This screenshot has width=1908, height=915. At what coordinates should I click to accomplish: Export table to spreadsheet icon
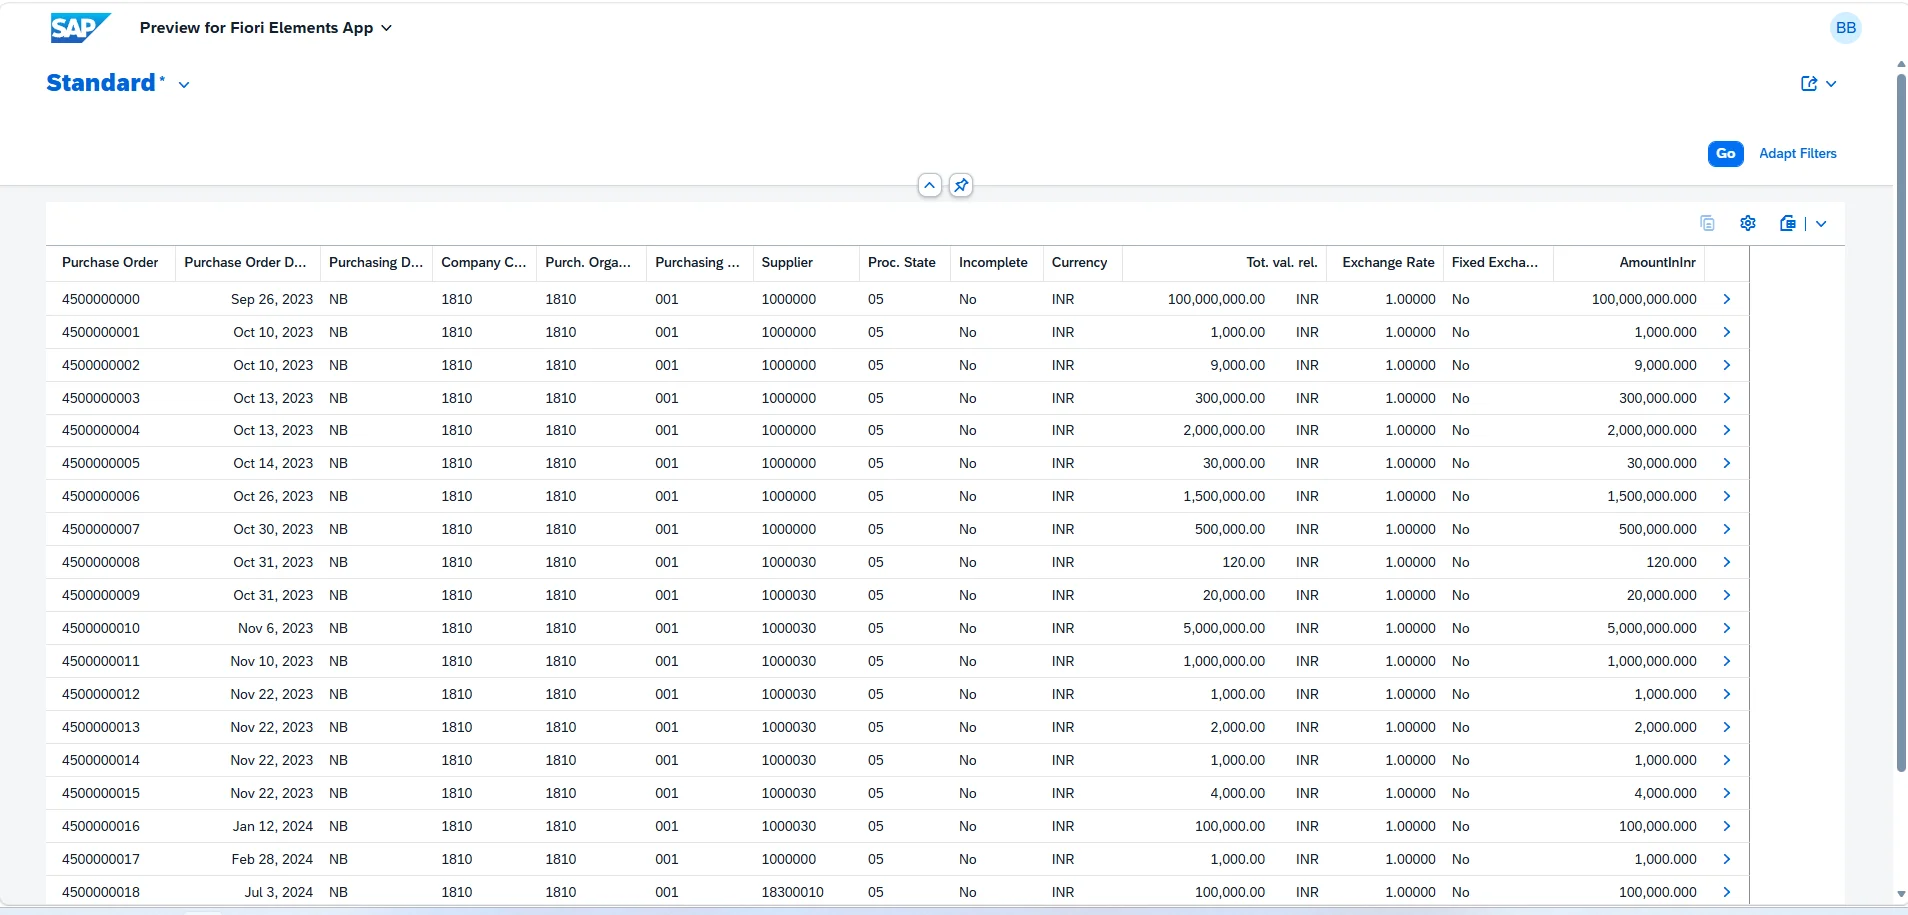coord(1788,223)
